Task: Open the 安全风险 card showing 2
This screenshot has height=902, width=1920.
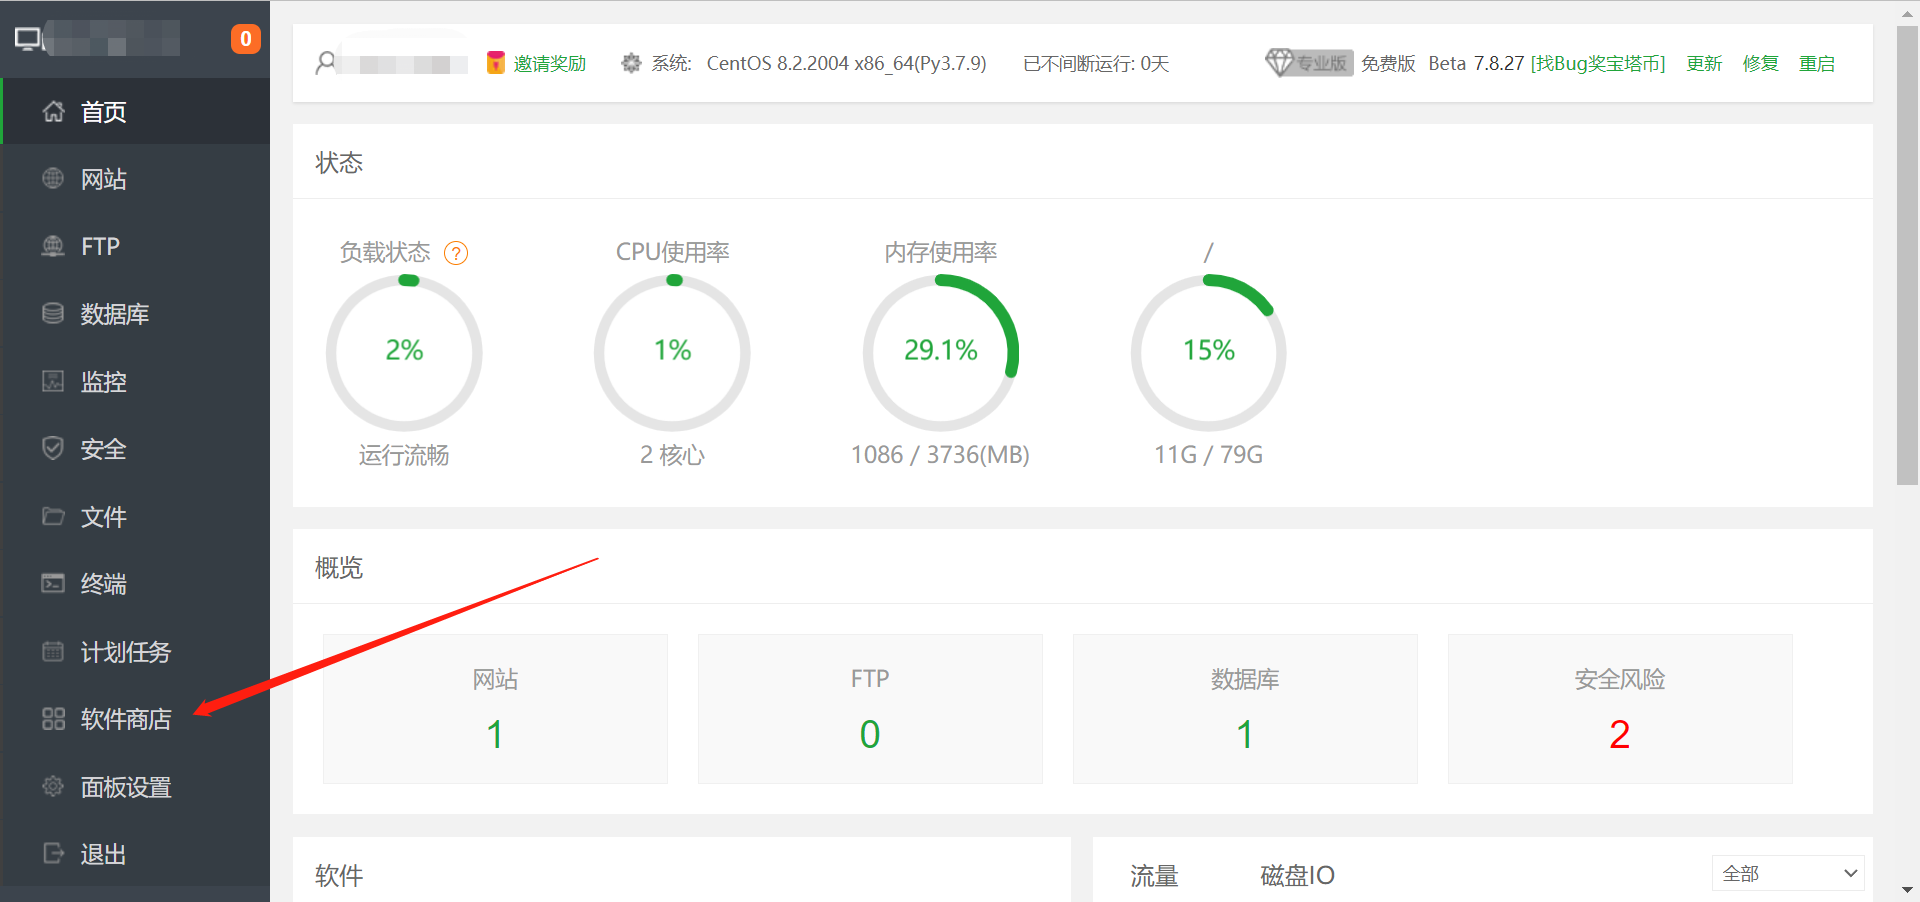Action: coord(1620,709)
